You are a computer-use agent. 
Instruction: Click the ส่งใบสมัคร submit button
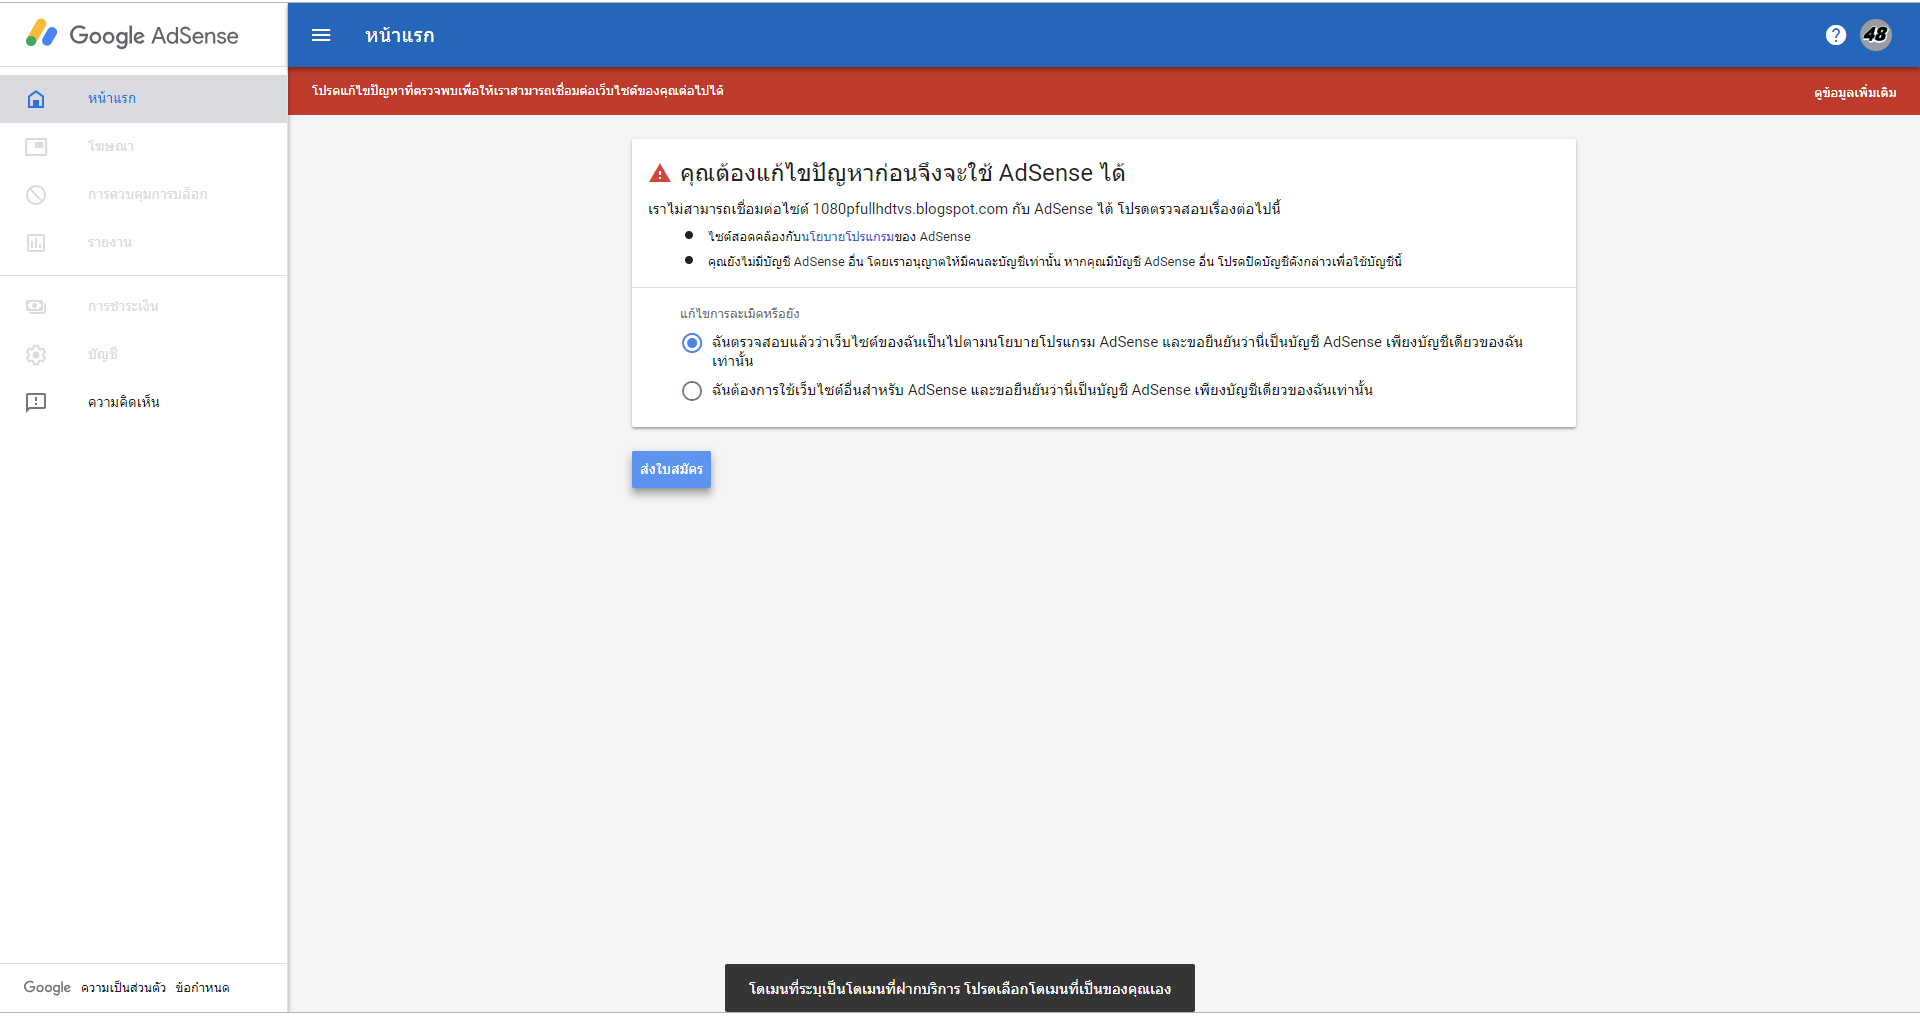(x=671, y=469)
